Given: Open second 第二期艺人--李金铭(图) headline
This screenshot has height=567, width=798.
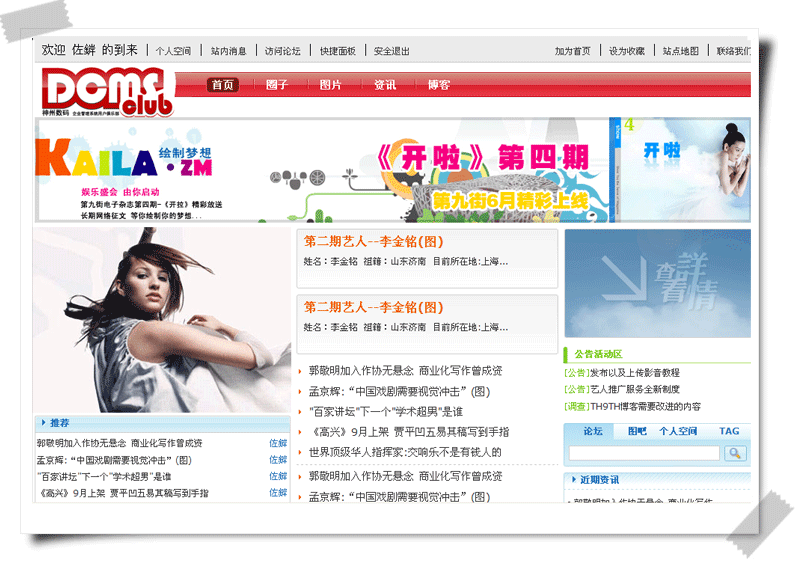Looking at the screenshot, I should point(374,307).
